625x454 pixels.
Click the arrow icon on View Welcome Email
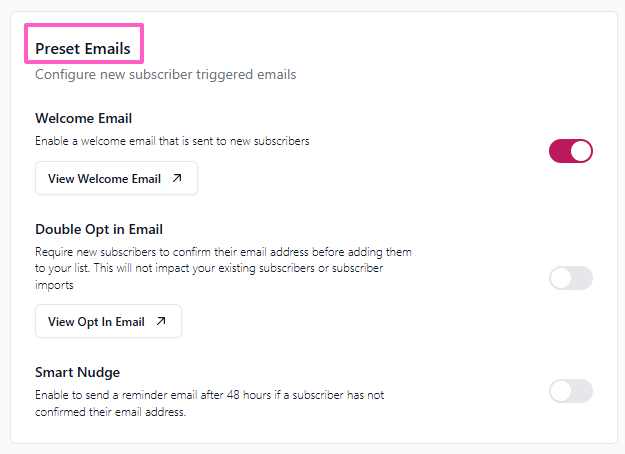pos(177,179)
